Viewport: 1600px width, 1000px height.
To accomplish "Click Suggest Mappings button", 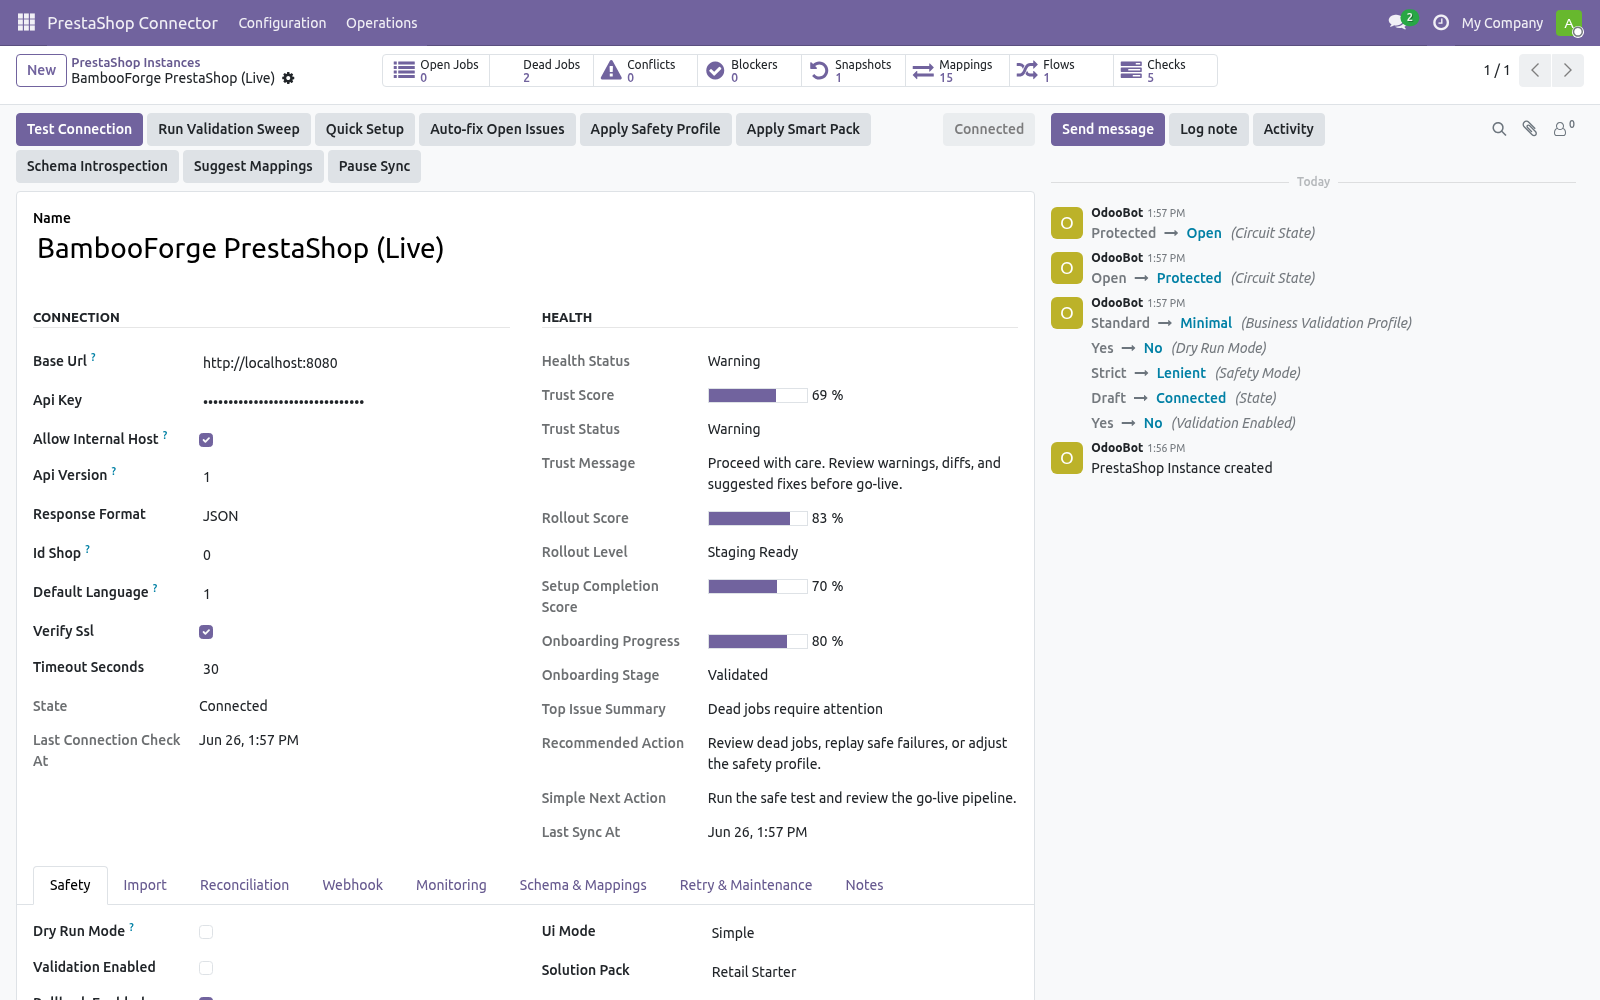I will (x=253, y=166).
